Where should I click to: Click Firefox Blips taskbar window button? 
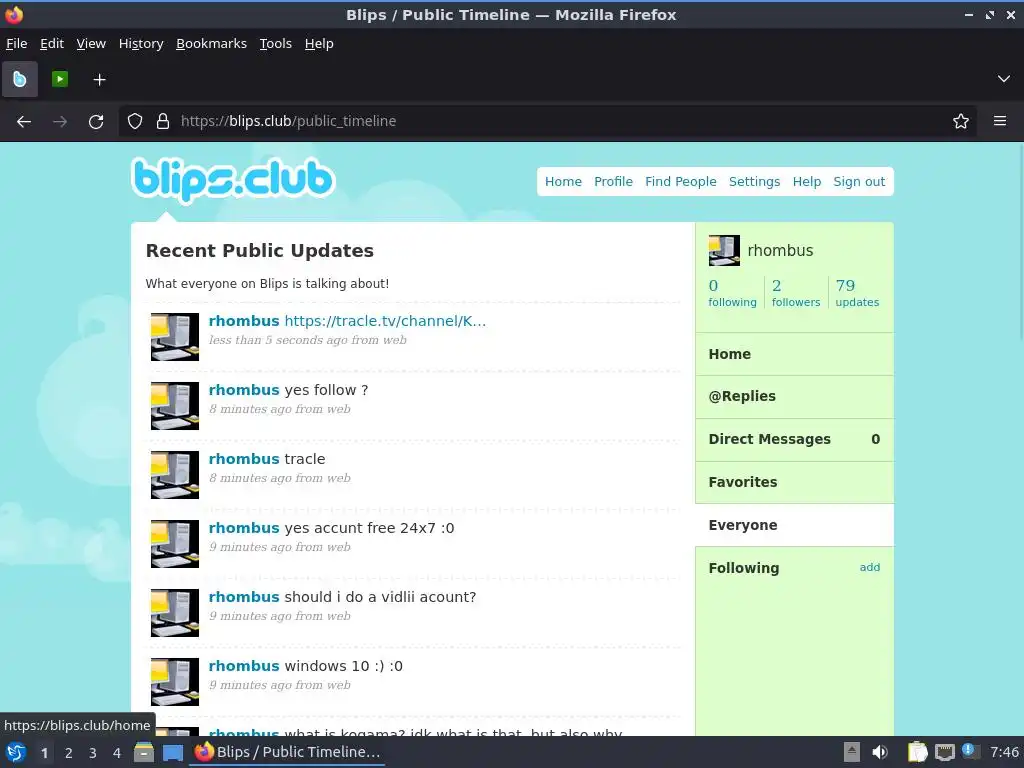288,752
